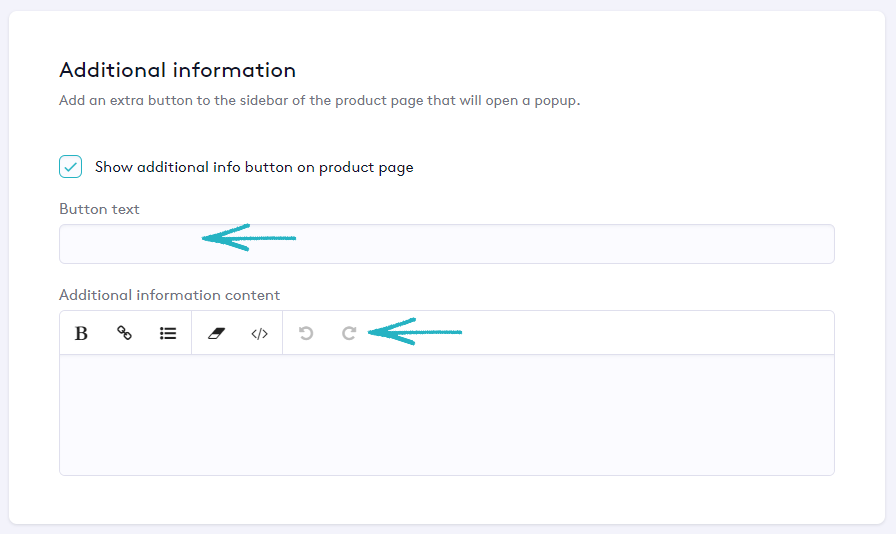Click the empty right side of the editor toolbar
The image size is (896, 534).
pos(650,333)
